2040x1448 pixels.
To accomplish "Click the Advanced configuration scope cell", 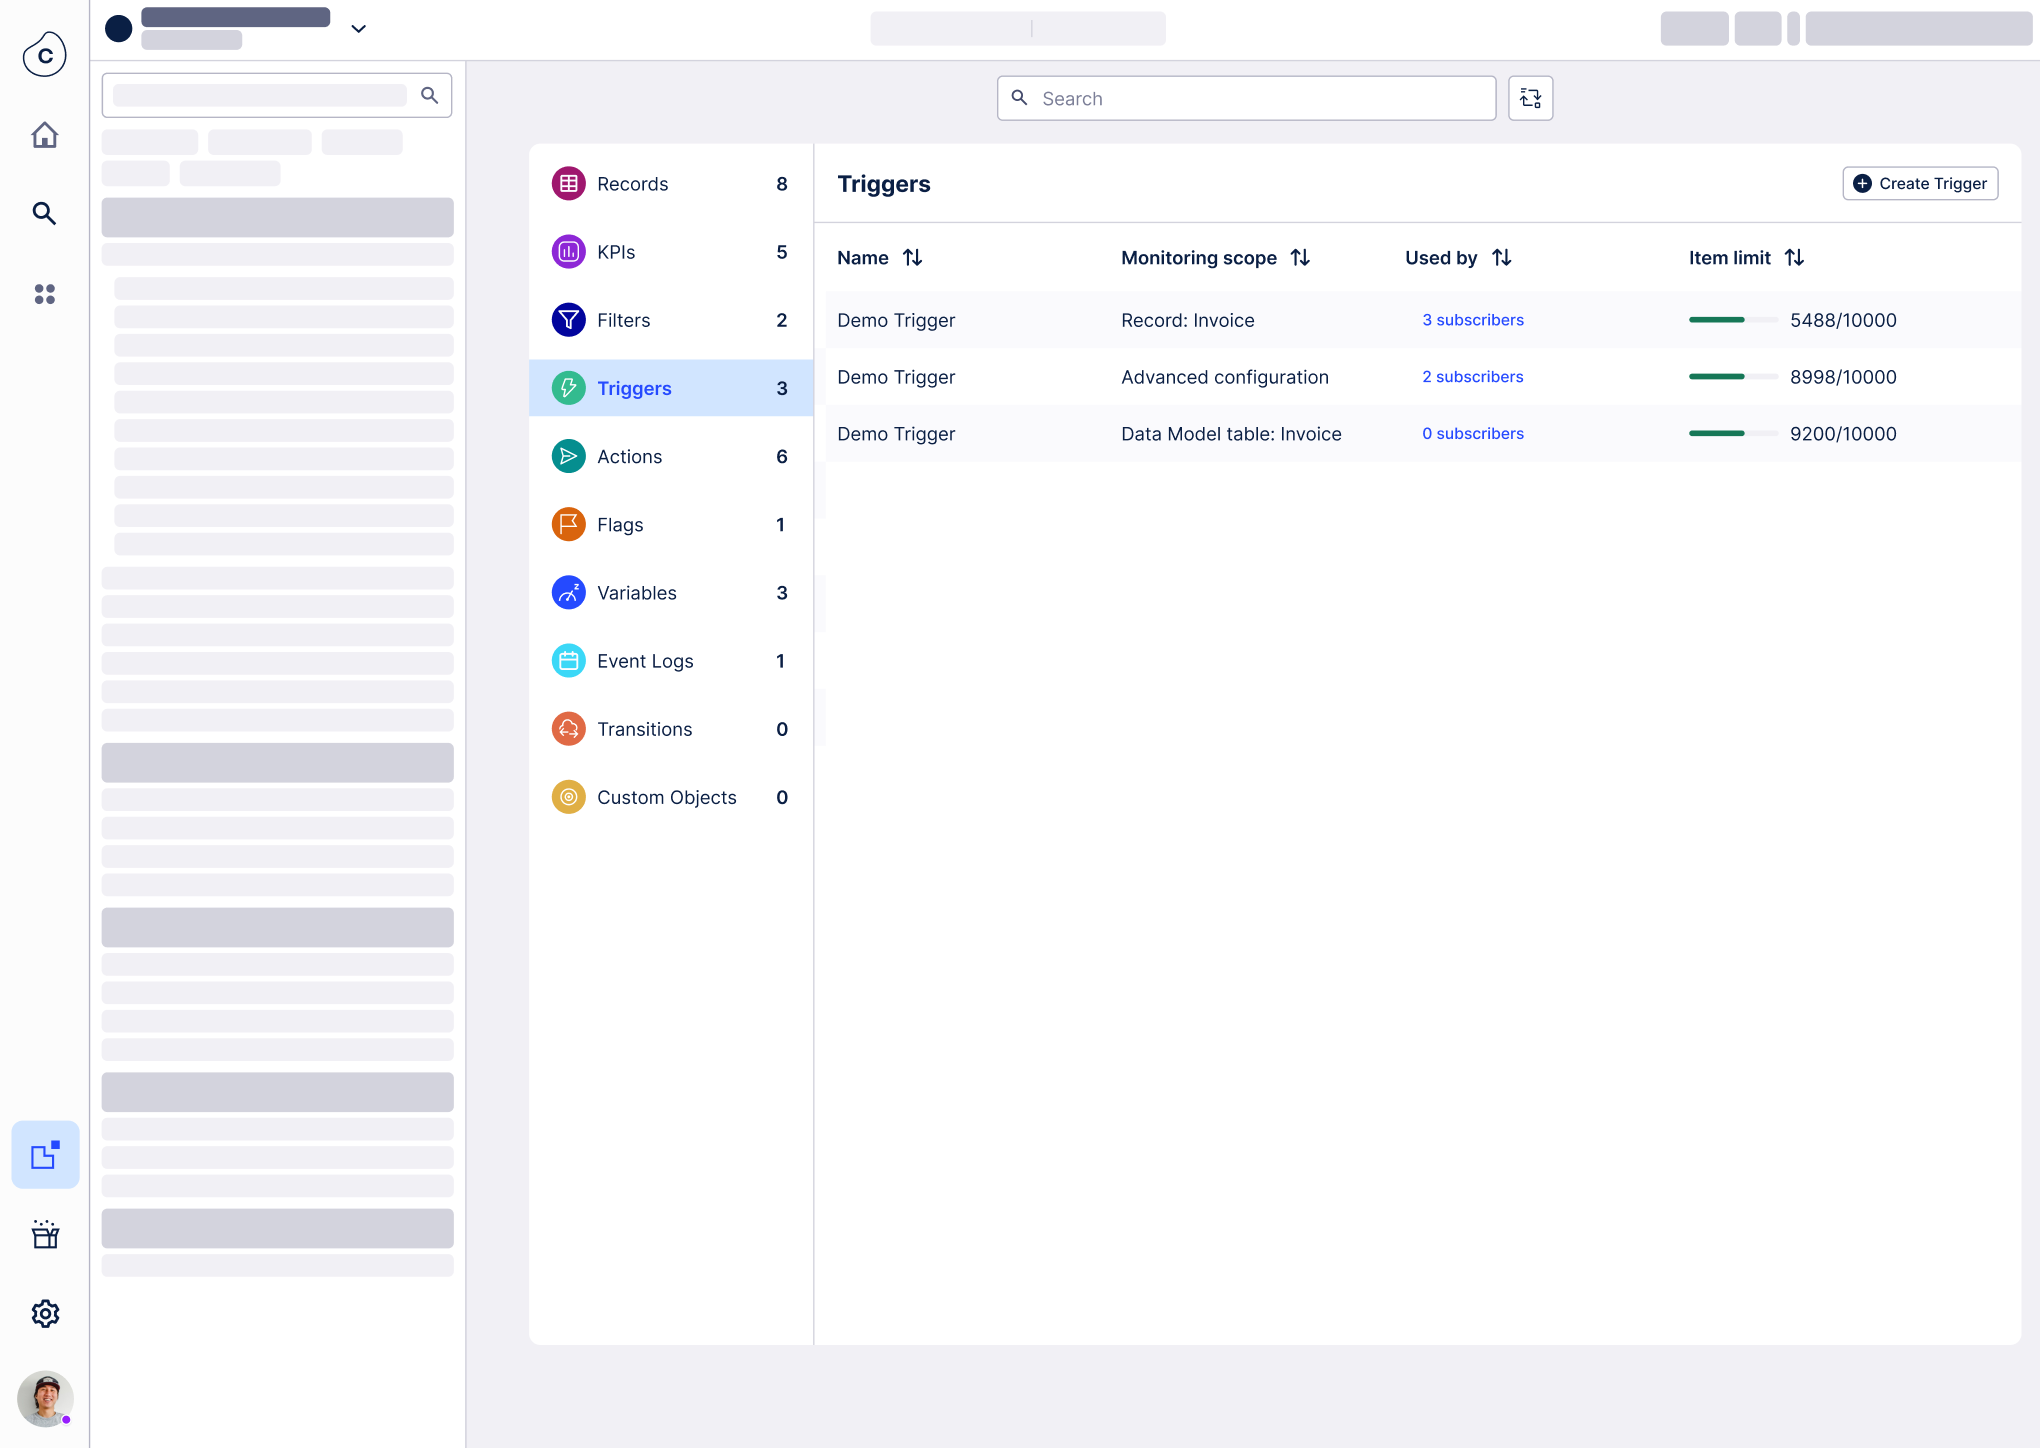I will point(1225,377).
